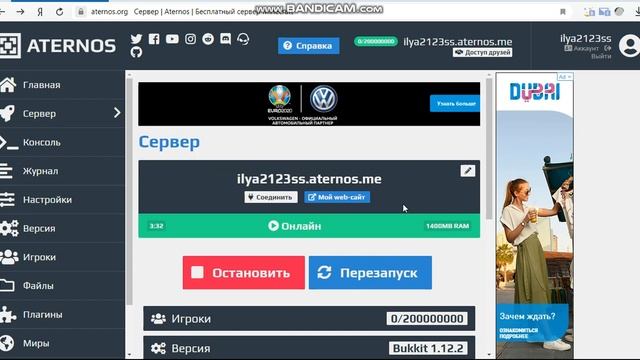This screenshot has width=640, height=360.
Task: Open Главная in the sidebar
Action: pos(62,85)
